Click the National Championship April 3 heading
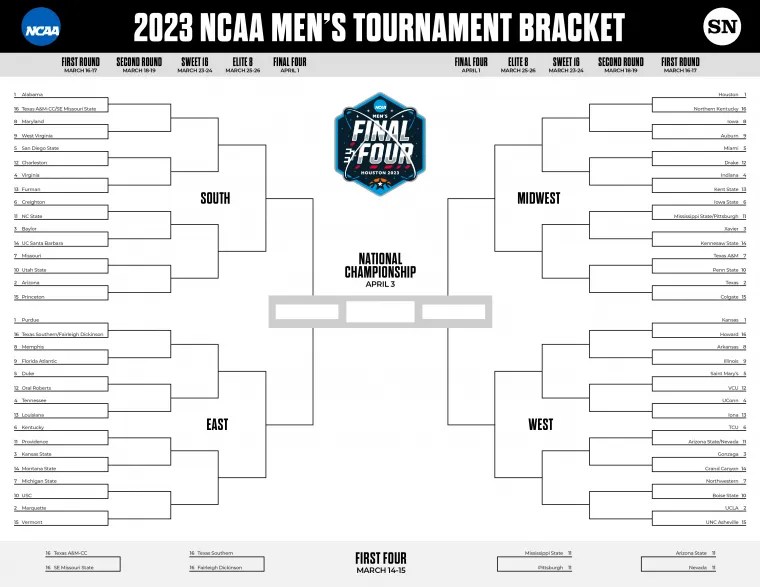Screen dimensions: 760x587 coord(380,270)
